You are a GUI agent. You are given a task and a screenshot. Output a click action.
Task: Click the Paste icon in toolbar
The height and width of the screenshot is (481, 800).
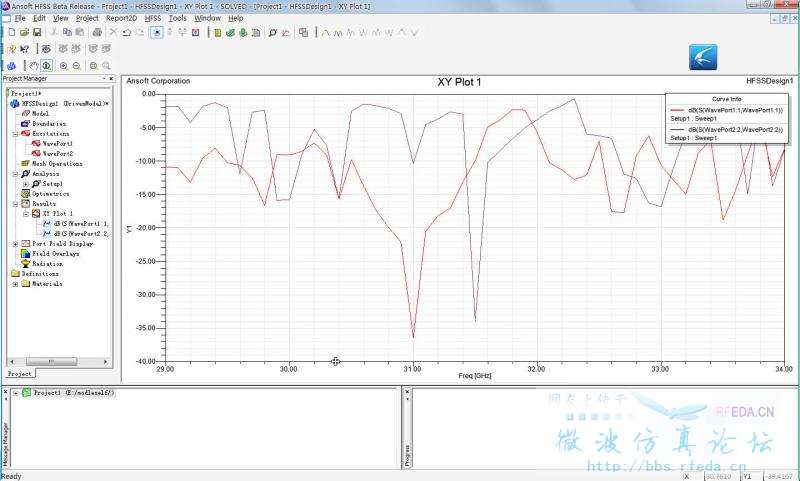click(x=80, y=32)
